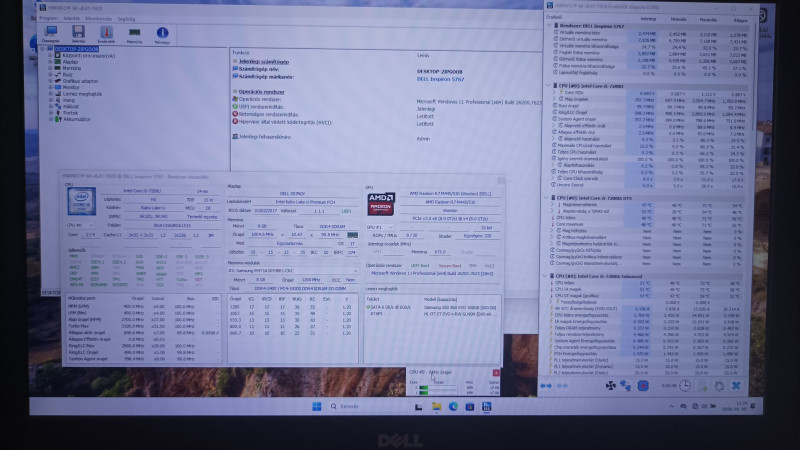800x450 pixels.
Task: Click the fan control icon in sensor panel
Action: pyautogui.click(x=610, y=386)
